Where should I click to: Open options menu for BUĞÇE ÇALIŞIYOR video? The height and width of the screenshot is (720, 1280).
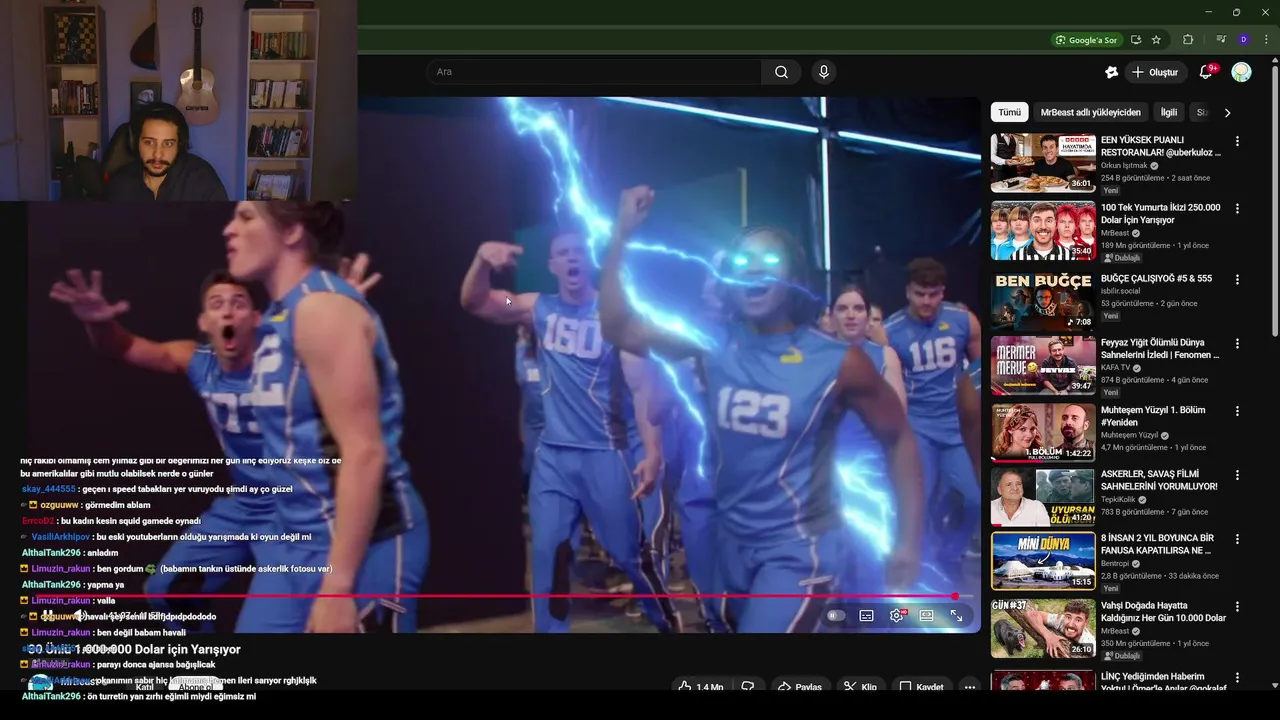pyautogui.click(x=1237, y=280)
